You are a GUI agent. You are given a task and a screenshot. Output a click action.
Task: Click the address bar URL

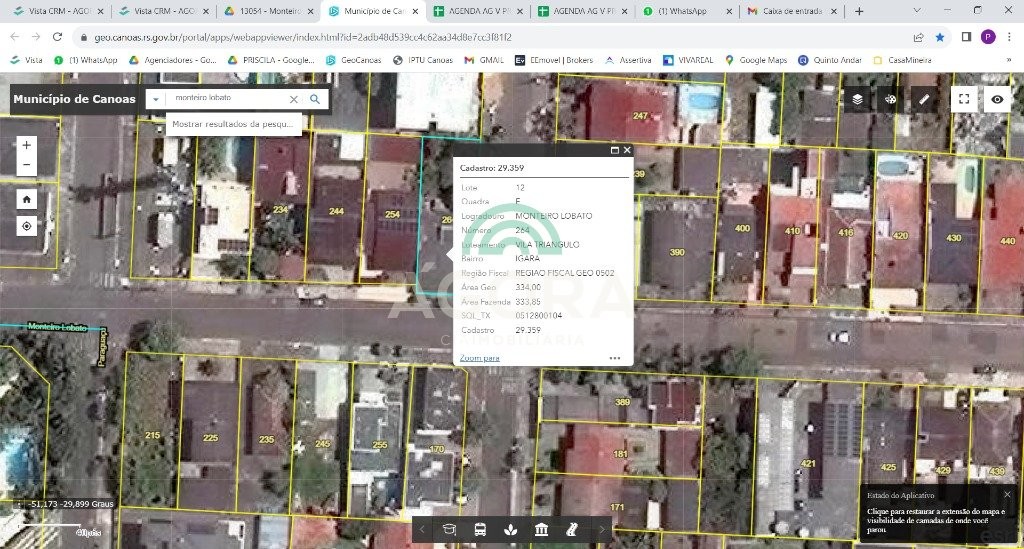(x=303, y=37)
